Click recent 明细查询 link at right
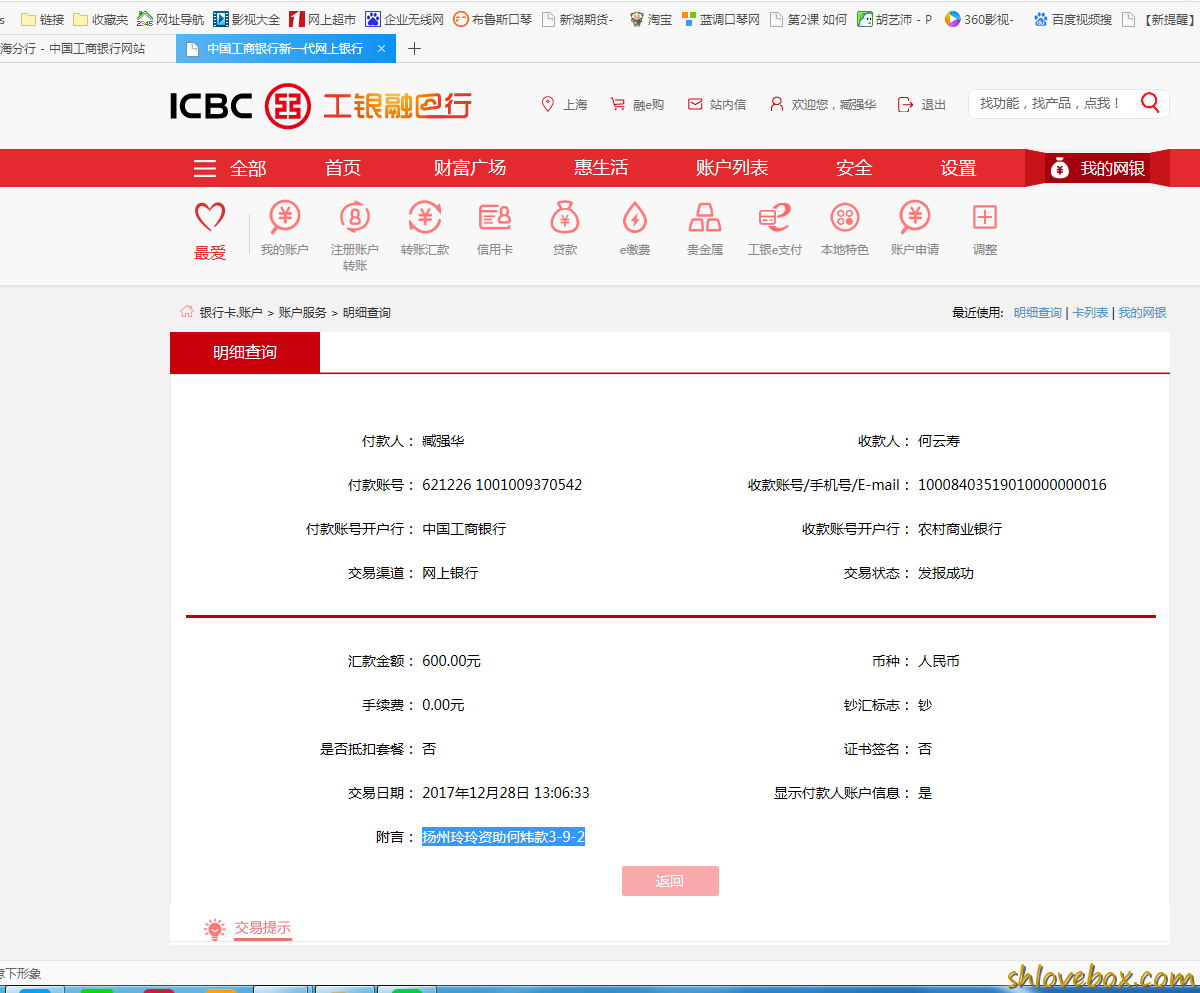 tap(1038, 313)
